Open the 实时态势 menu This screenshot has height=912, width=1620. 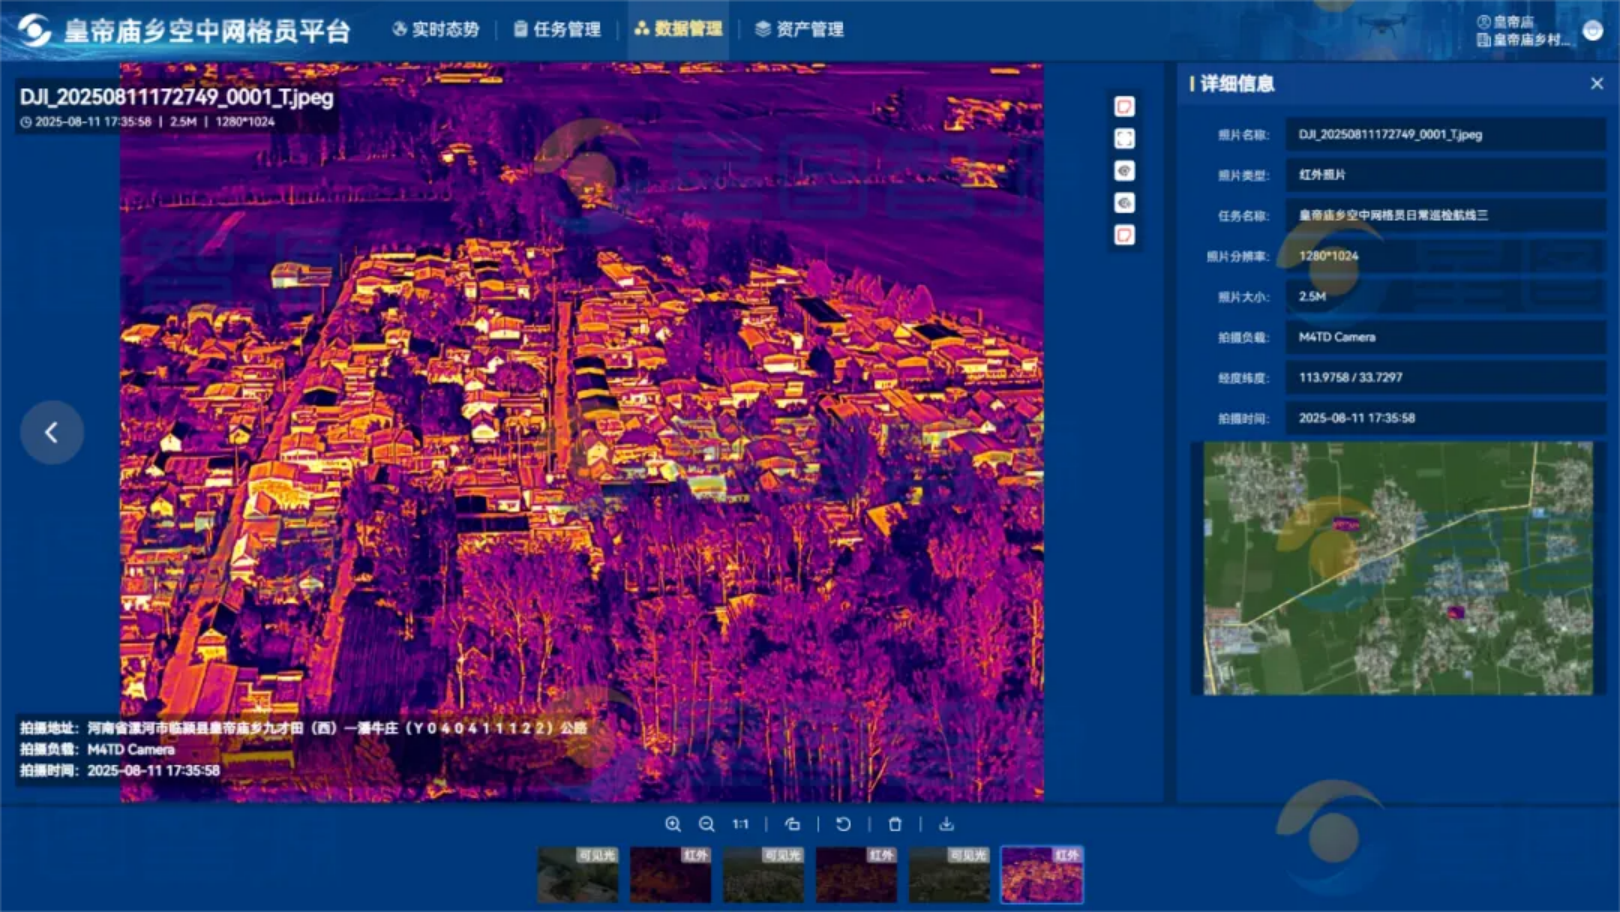436,29
